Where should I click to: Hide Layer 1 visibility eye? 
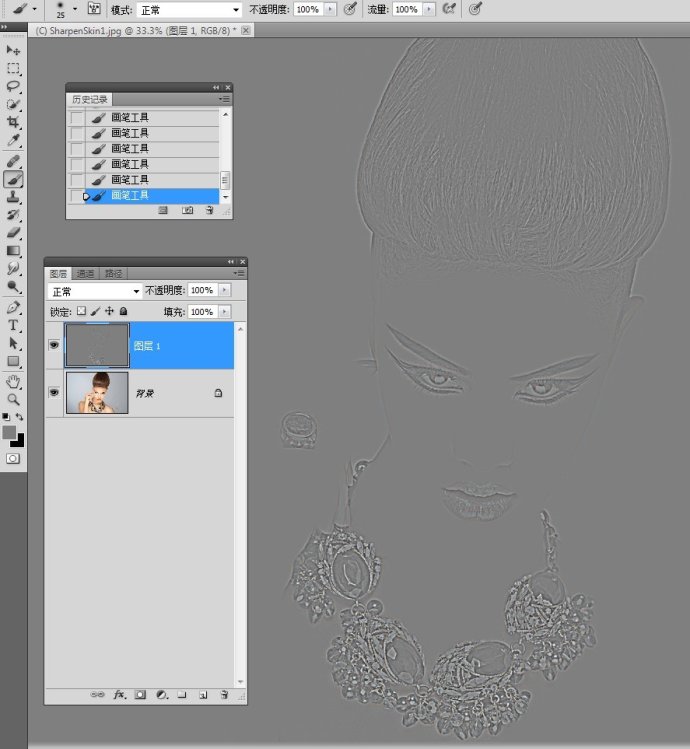[54, 345]
